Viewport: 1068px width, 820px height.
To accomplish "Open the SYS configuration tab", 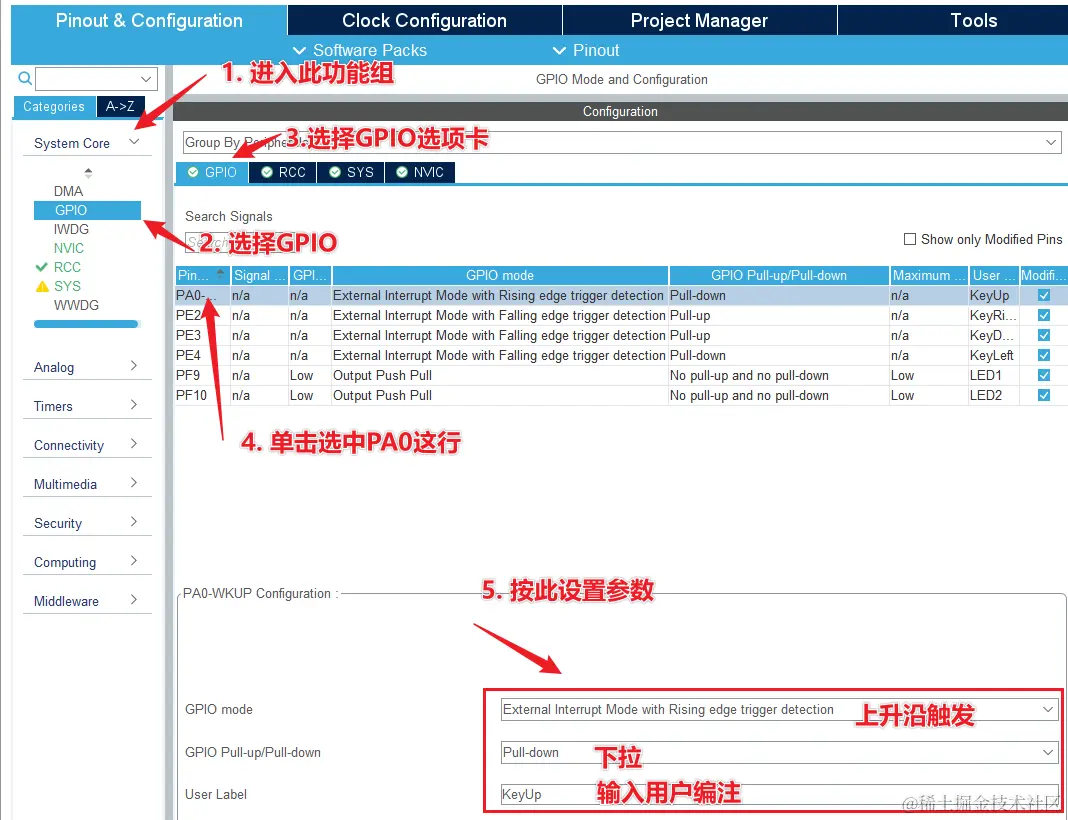I will point(351,172).
